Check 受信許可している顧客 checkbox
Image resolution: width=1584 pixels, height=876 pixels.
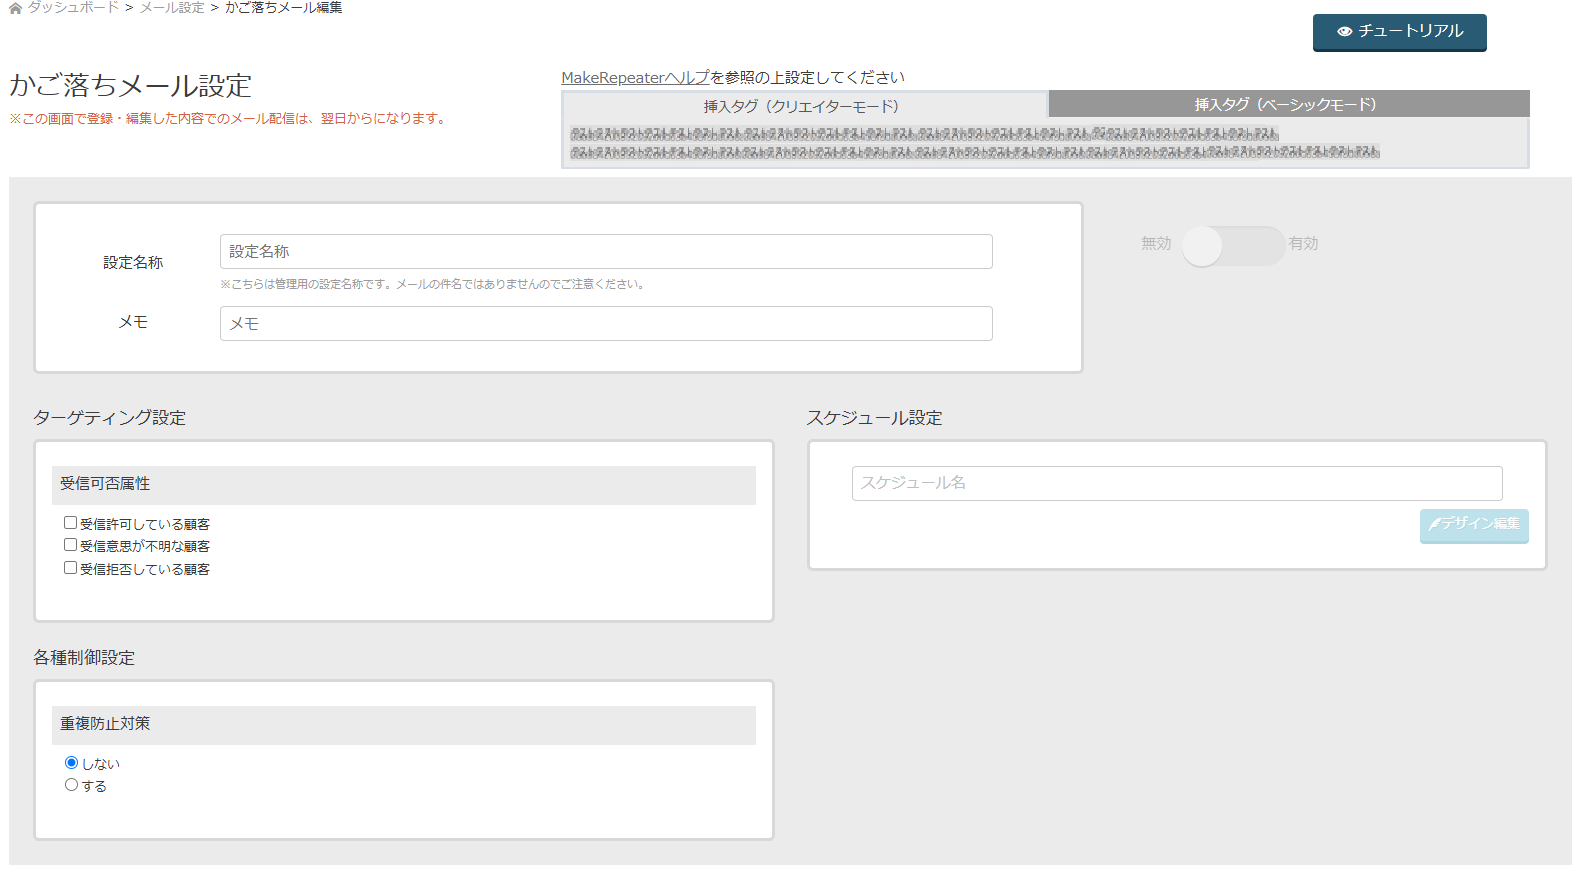click(x=71, y=523)
